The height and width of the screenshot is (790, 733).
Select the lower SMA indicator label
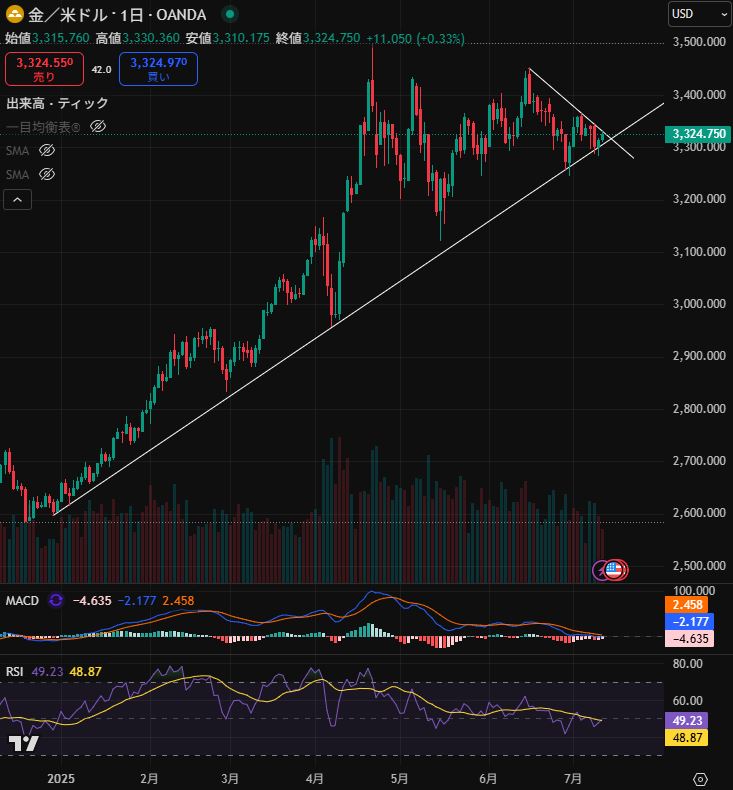tap(18, 175)
